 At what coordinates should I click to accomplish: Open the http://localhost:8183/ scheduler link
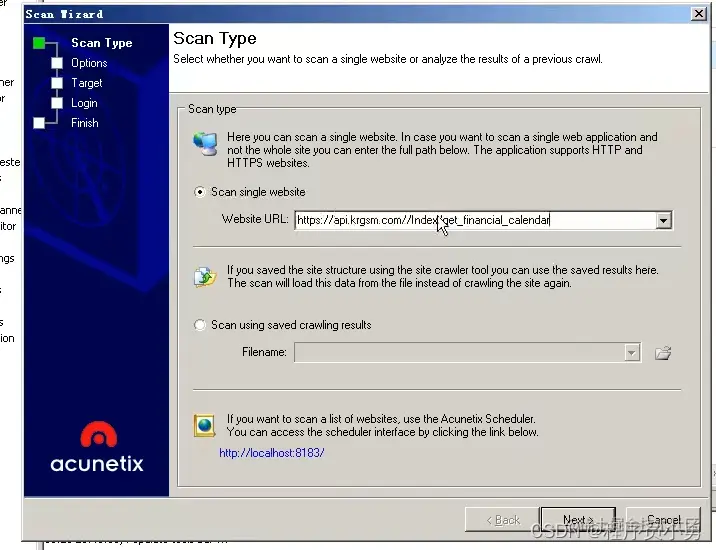click(x=272, y=453)
